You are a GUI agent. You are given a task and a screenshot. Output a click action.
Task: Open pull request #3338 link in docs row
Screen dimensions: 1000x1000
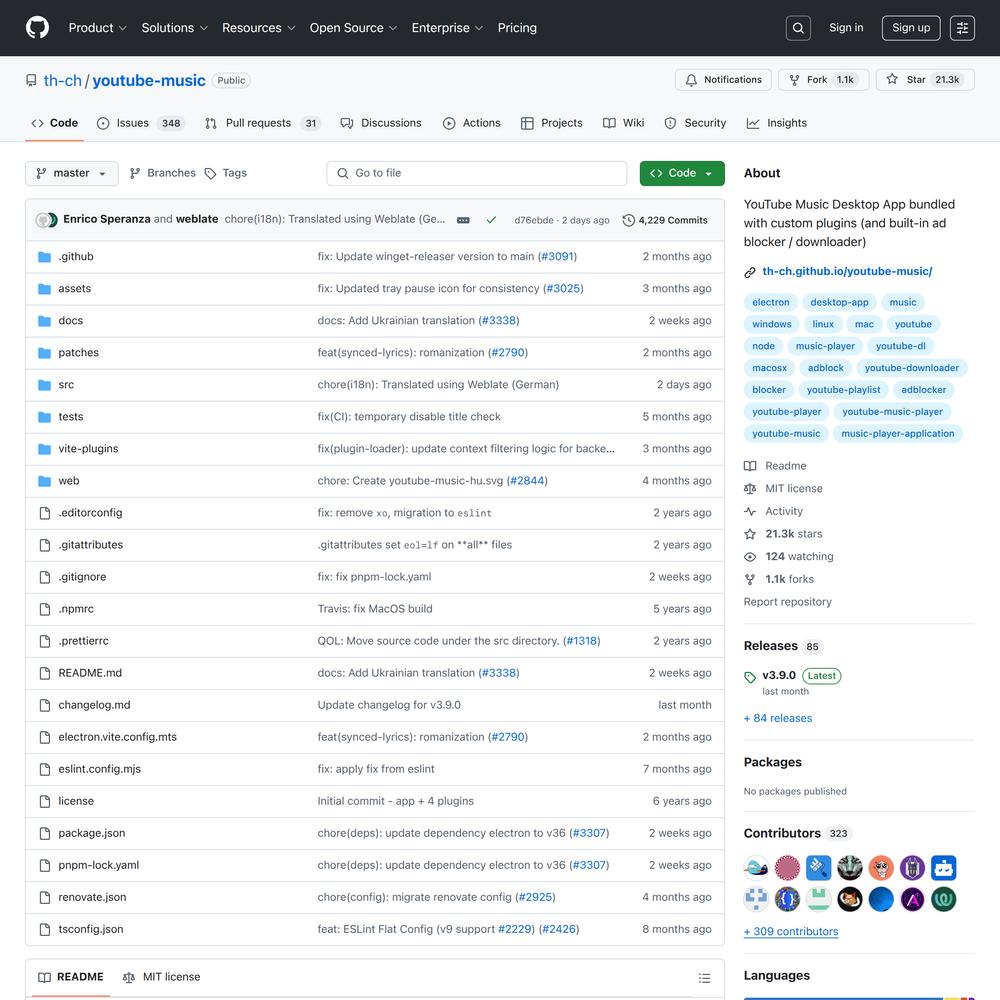tap(500, 320)
